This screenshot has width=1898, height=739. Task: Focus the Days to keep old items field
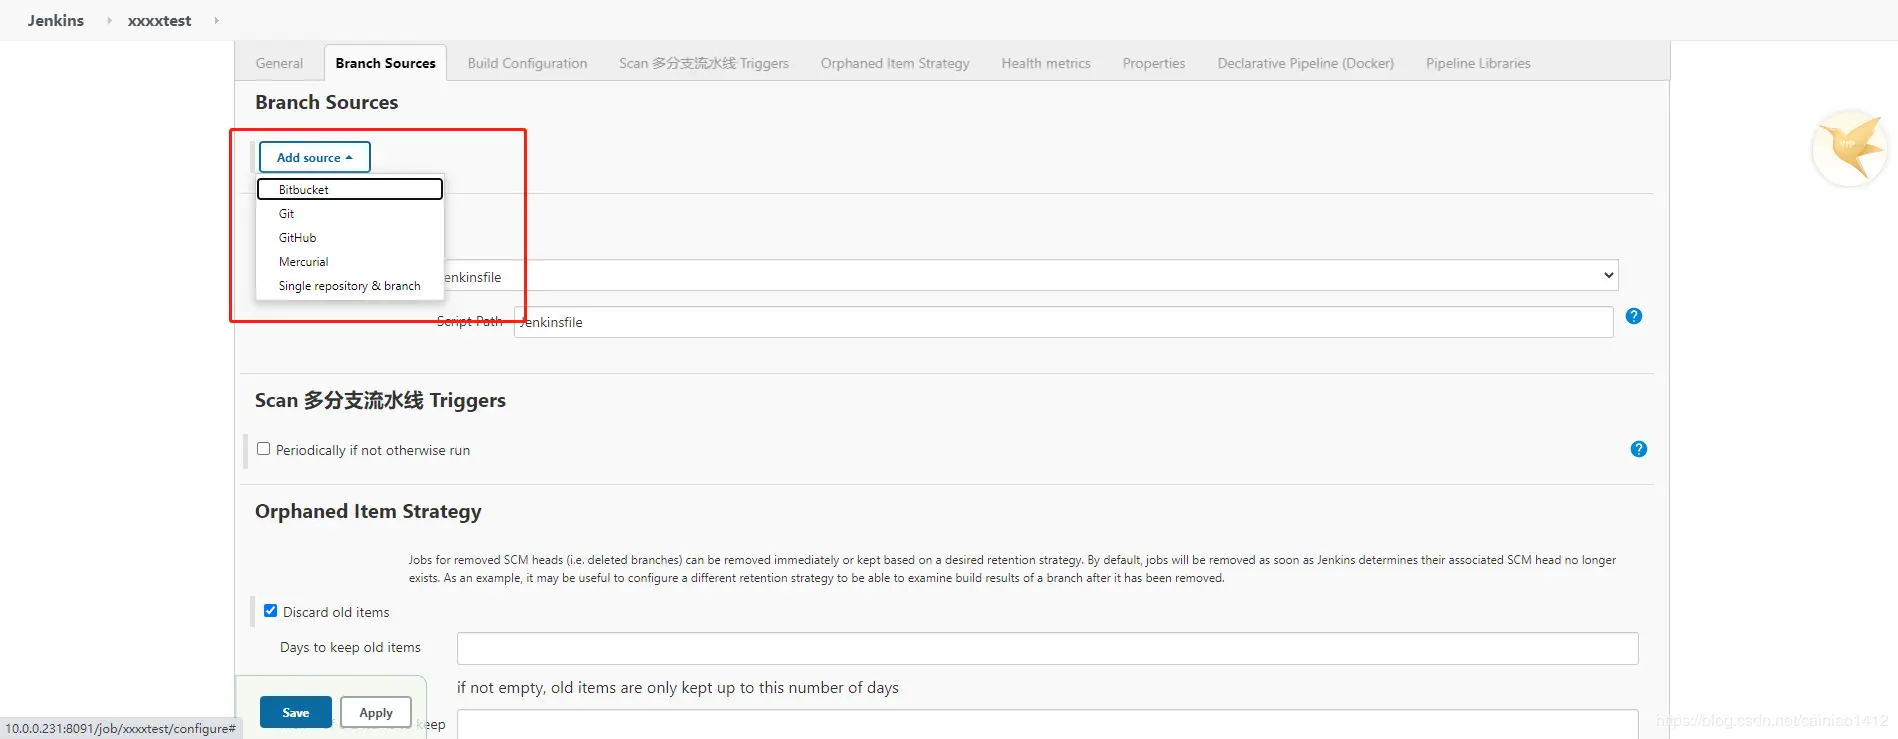tap(1047, 648)
